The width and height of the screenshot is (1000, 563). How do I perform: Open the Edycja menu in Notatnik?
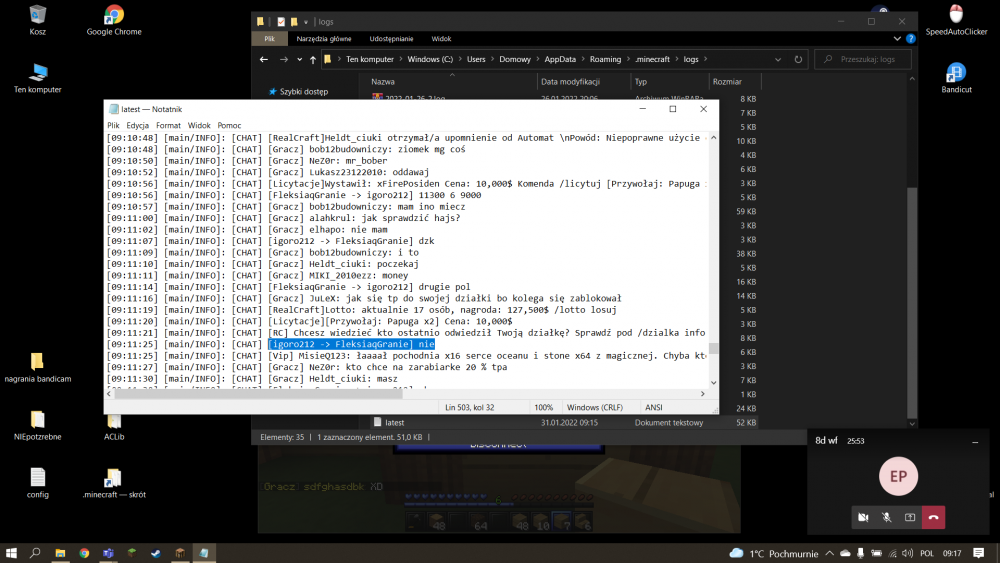pos(138,125)
